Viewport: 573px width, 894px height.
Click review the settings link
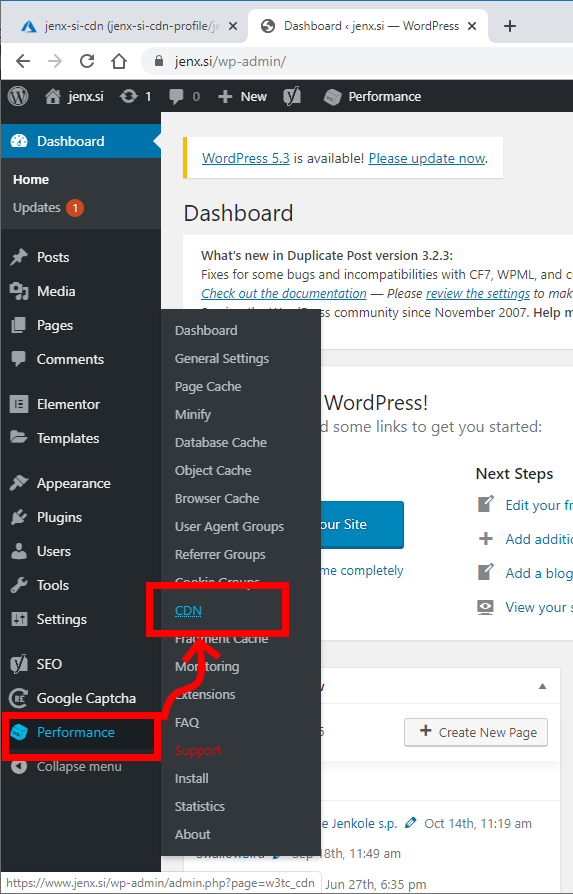click(478, 294)
